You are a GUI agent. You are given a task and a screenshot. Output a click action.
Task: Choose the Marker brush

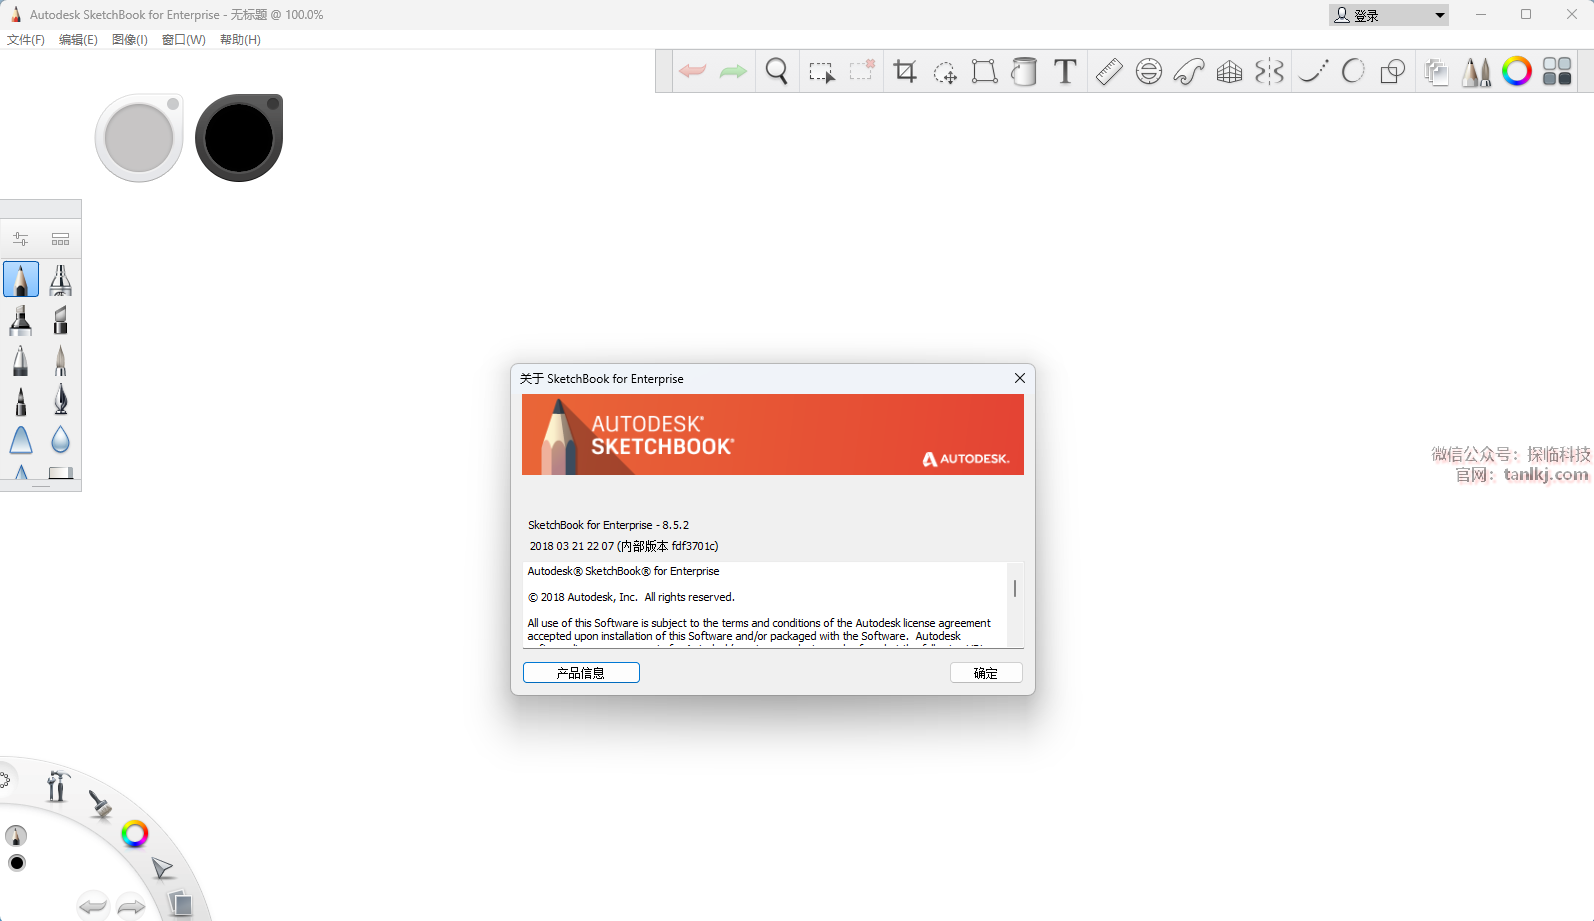point(21,320)
